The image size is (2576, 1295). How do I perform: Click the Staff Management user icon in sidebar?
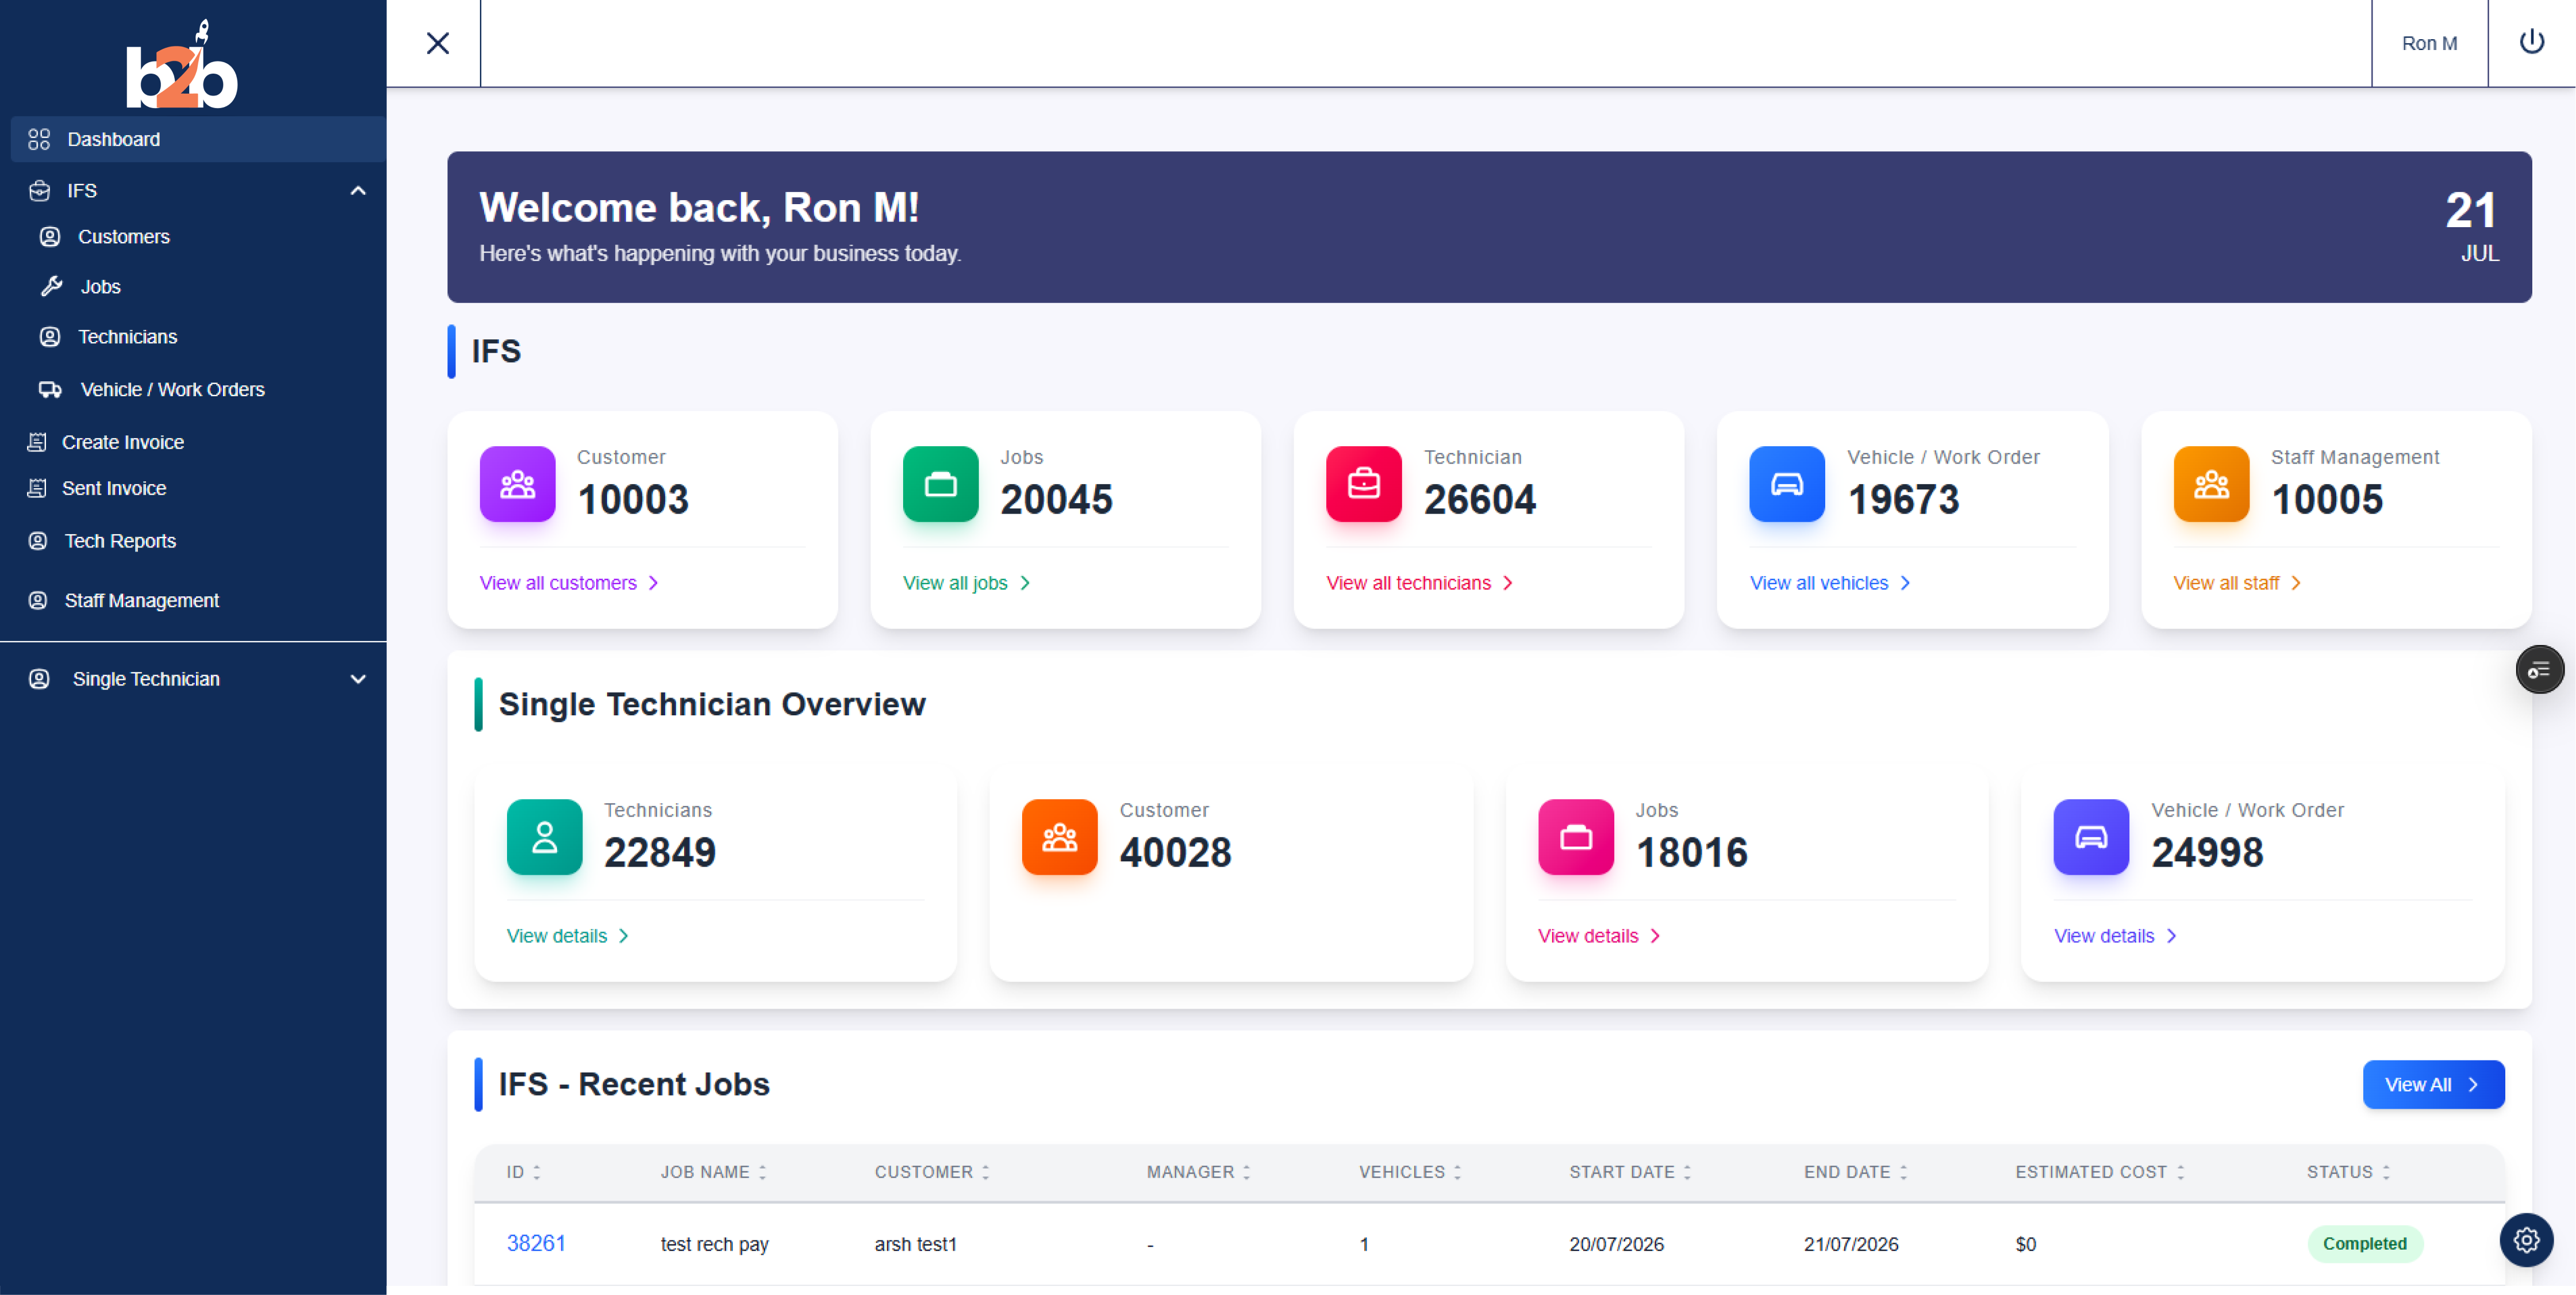pyautogui.click(x=38, y=600)
